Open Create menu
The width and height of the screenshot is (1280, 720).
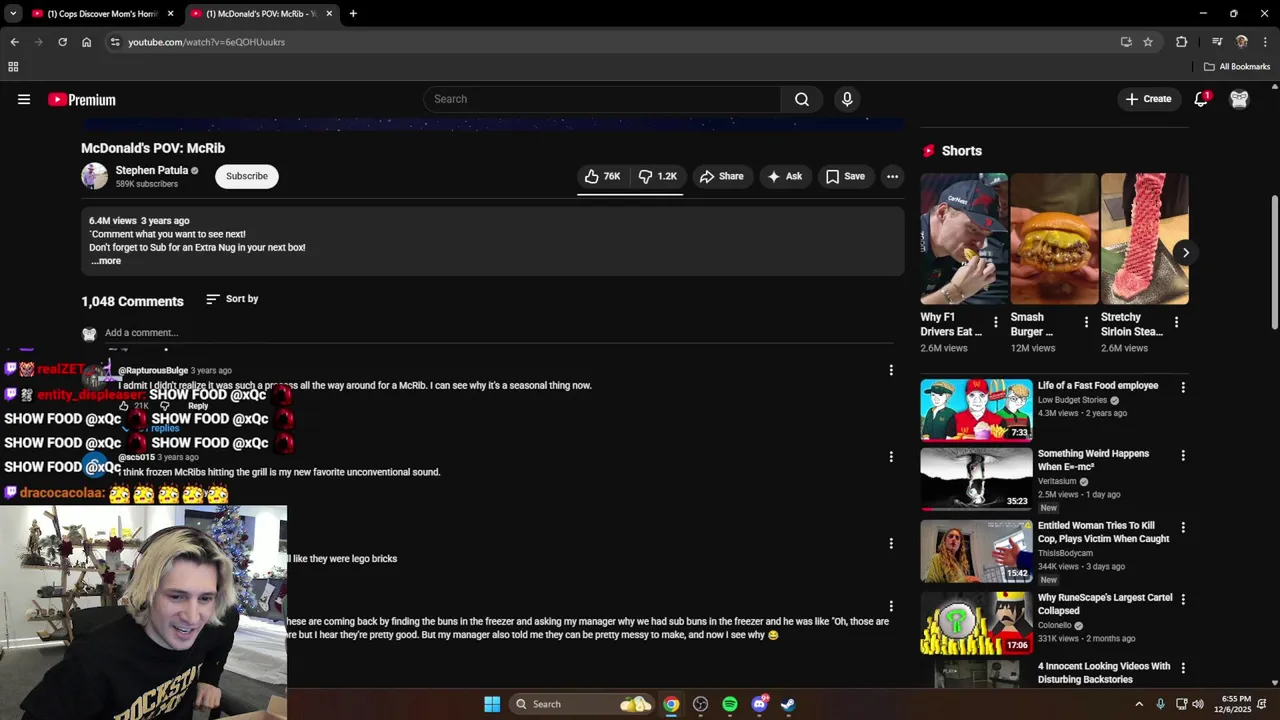1148,99
